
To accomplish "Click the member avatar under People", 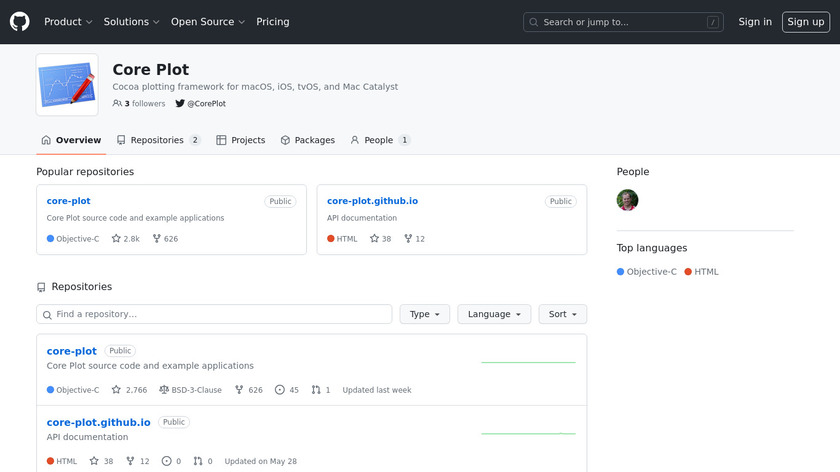I will point(627,200).
